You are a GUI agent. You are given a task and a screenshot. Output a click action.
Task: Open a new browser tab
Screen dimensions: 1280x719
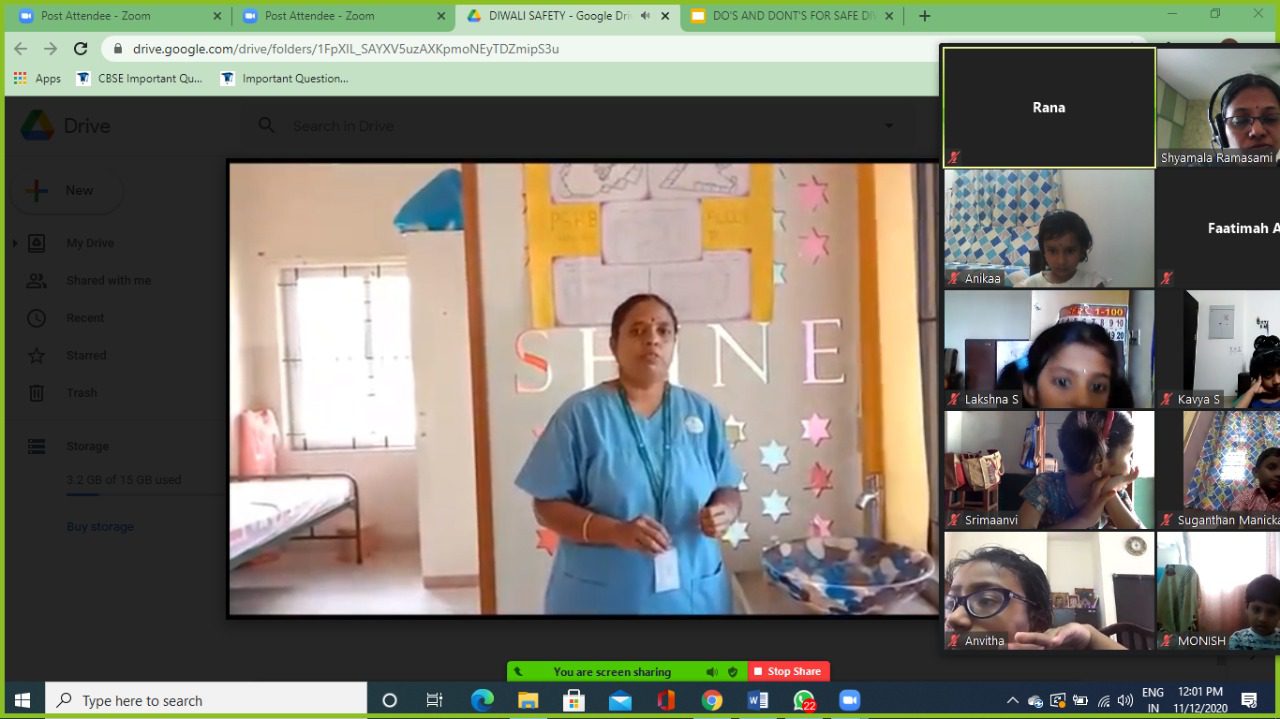coord(924,16)
